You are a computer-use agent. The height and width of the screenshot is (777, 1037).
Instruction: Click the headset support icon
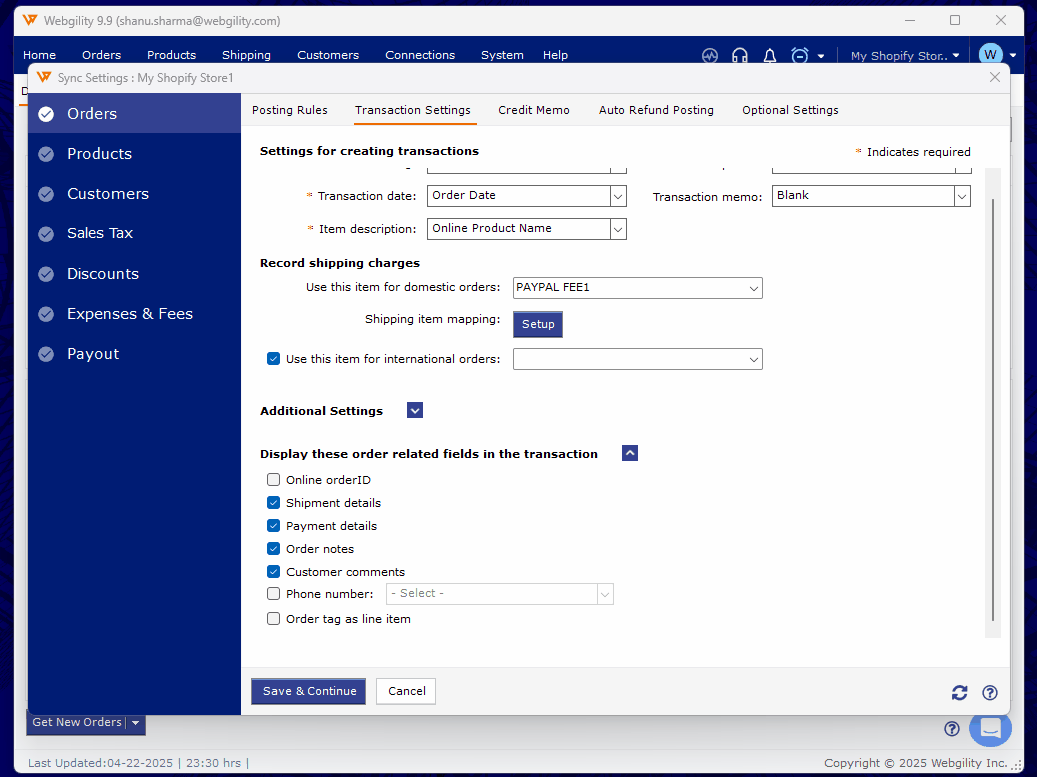click(740, 56)
